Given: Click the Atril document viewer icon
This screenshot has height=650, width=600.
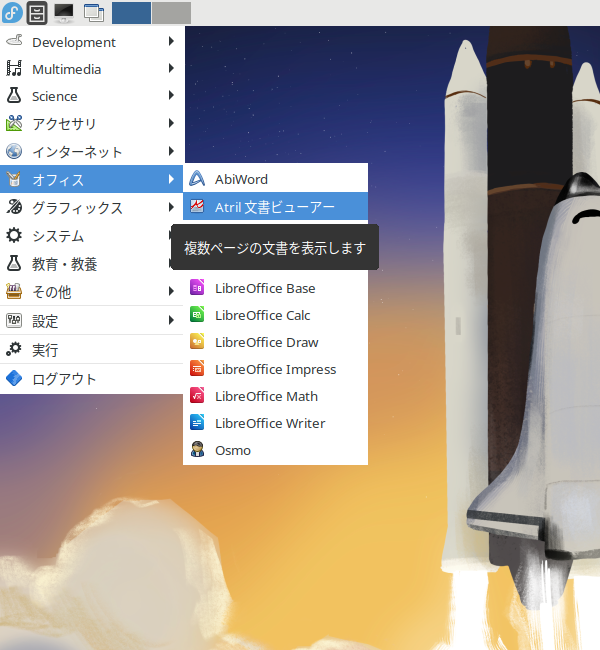Looking at the screenshot, I should click(197, 206).
